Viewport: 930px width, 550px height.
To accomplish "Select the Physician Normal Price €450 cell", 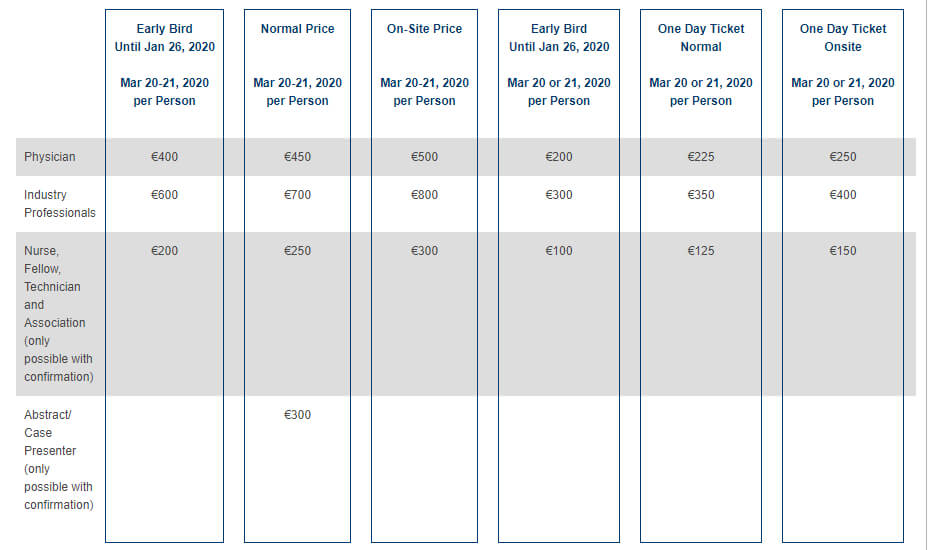I will click(x=297, y=157).
